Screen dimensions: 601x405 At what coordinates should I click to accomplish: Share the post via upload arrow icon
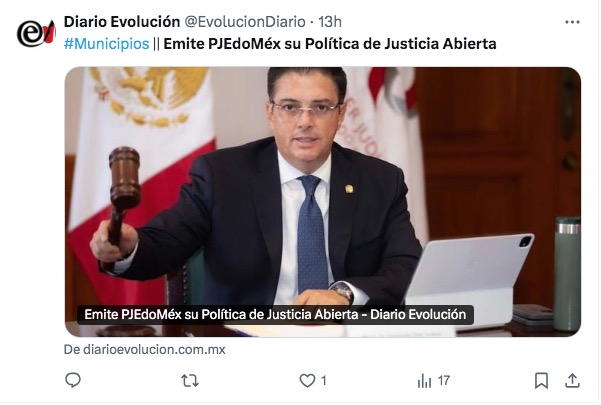[572, 381]
